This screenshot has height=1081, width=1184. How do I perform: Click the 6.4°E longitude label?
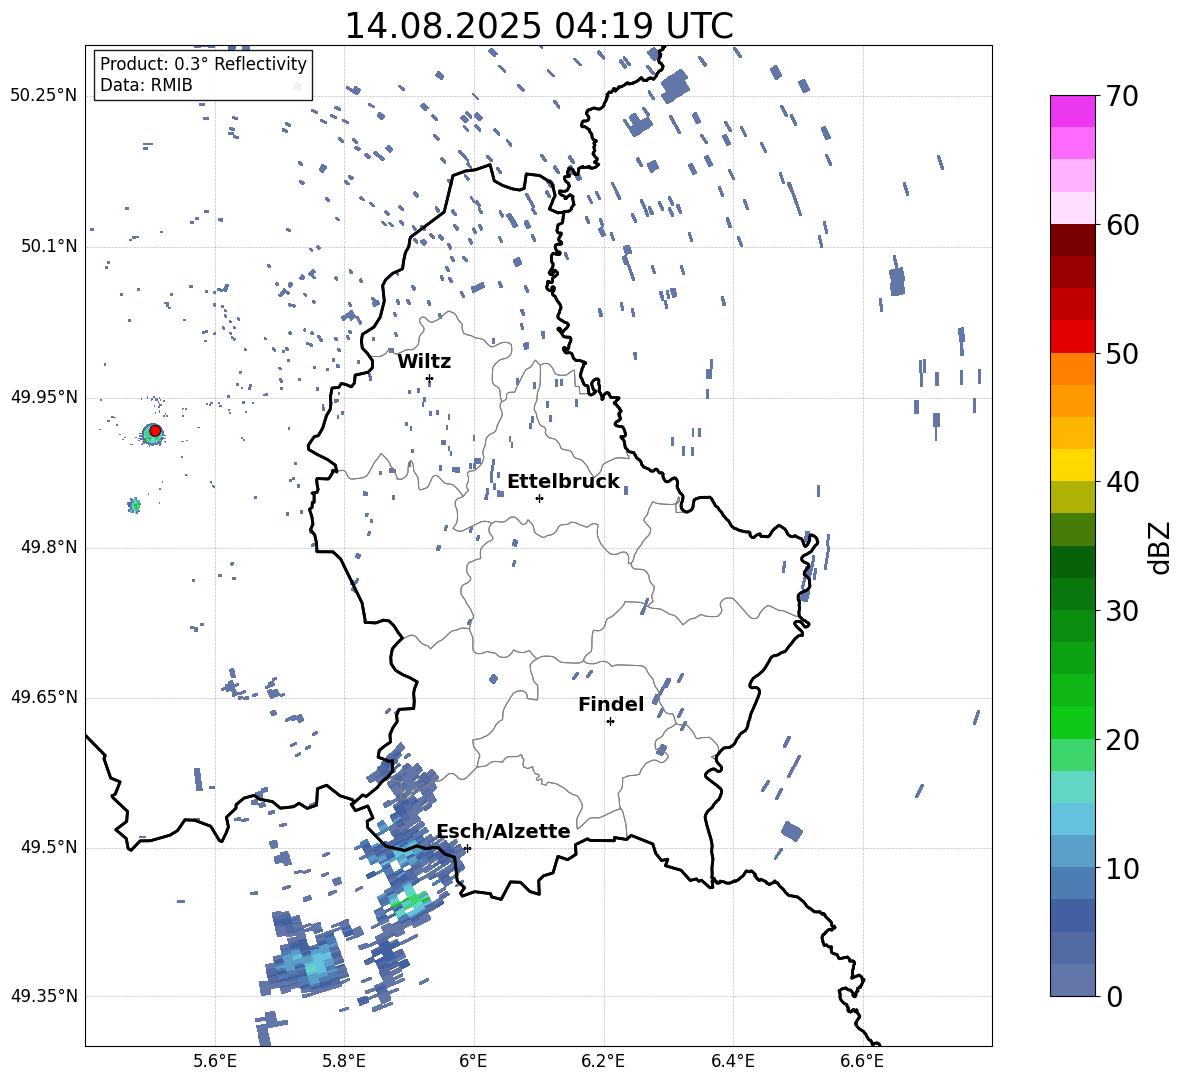[x=732, y=1061]
